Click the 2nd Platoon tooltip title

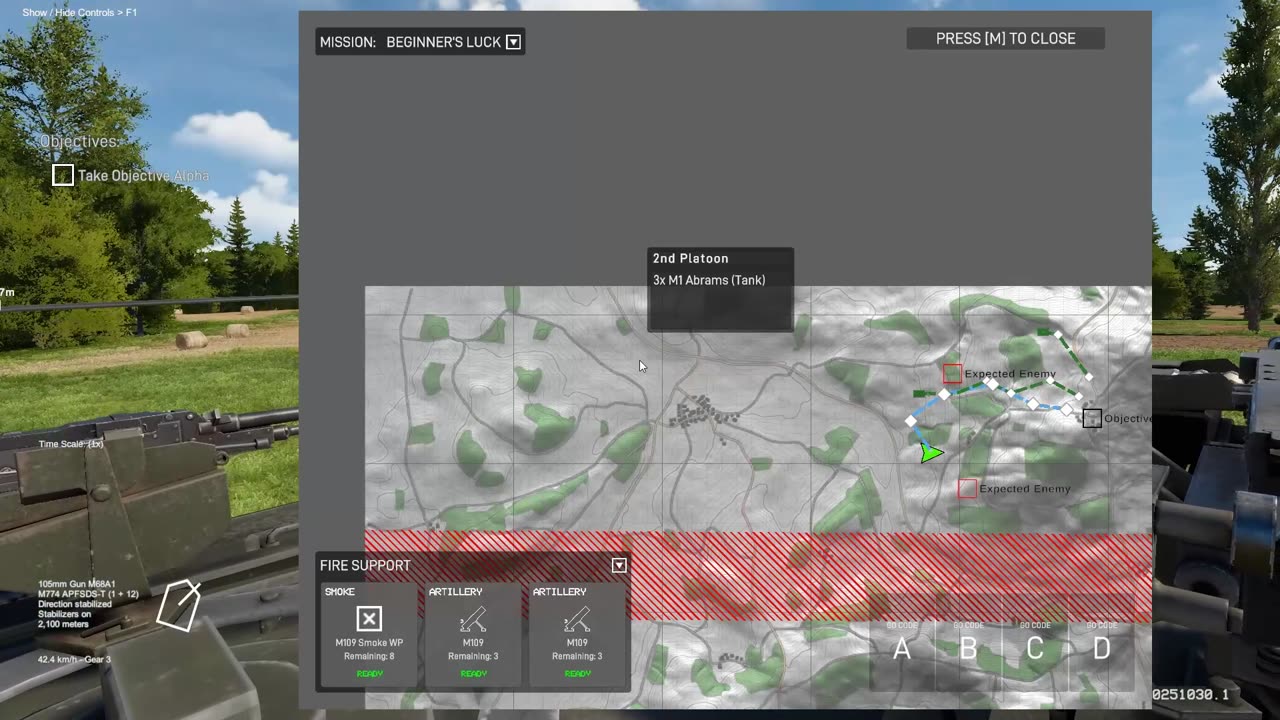click(691, 259)
